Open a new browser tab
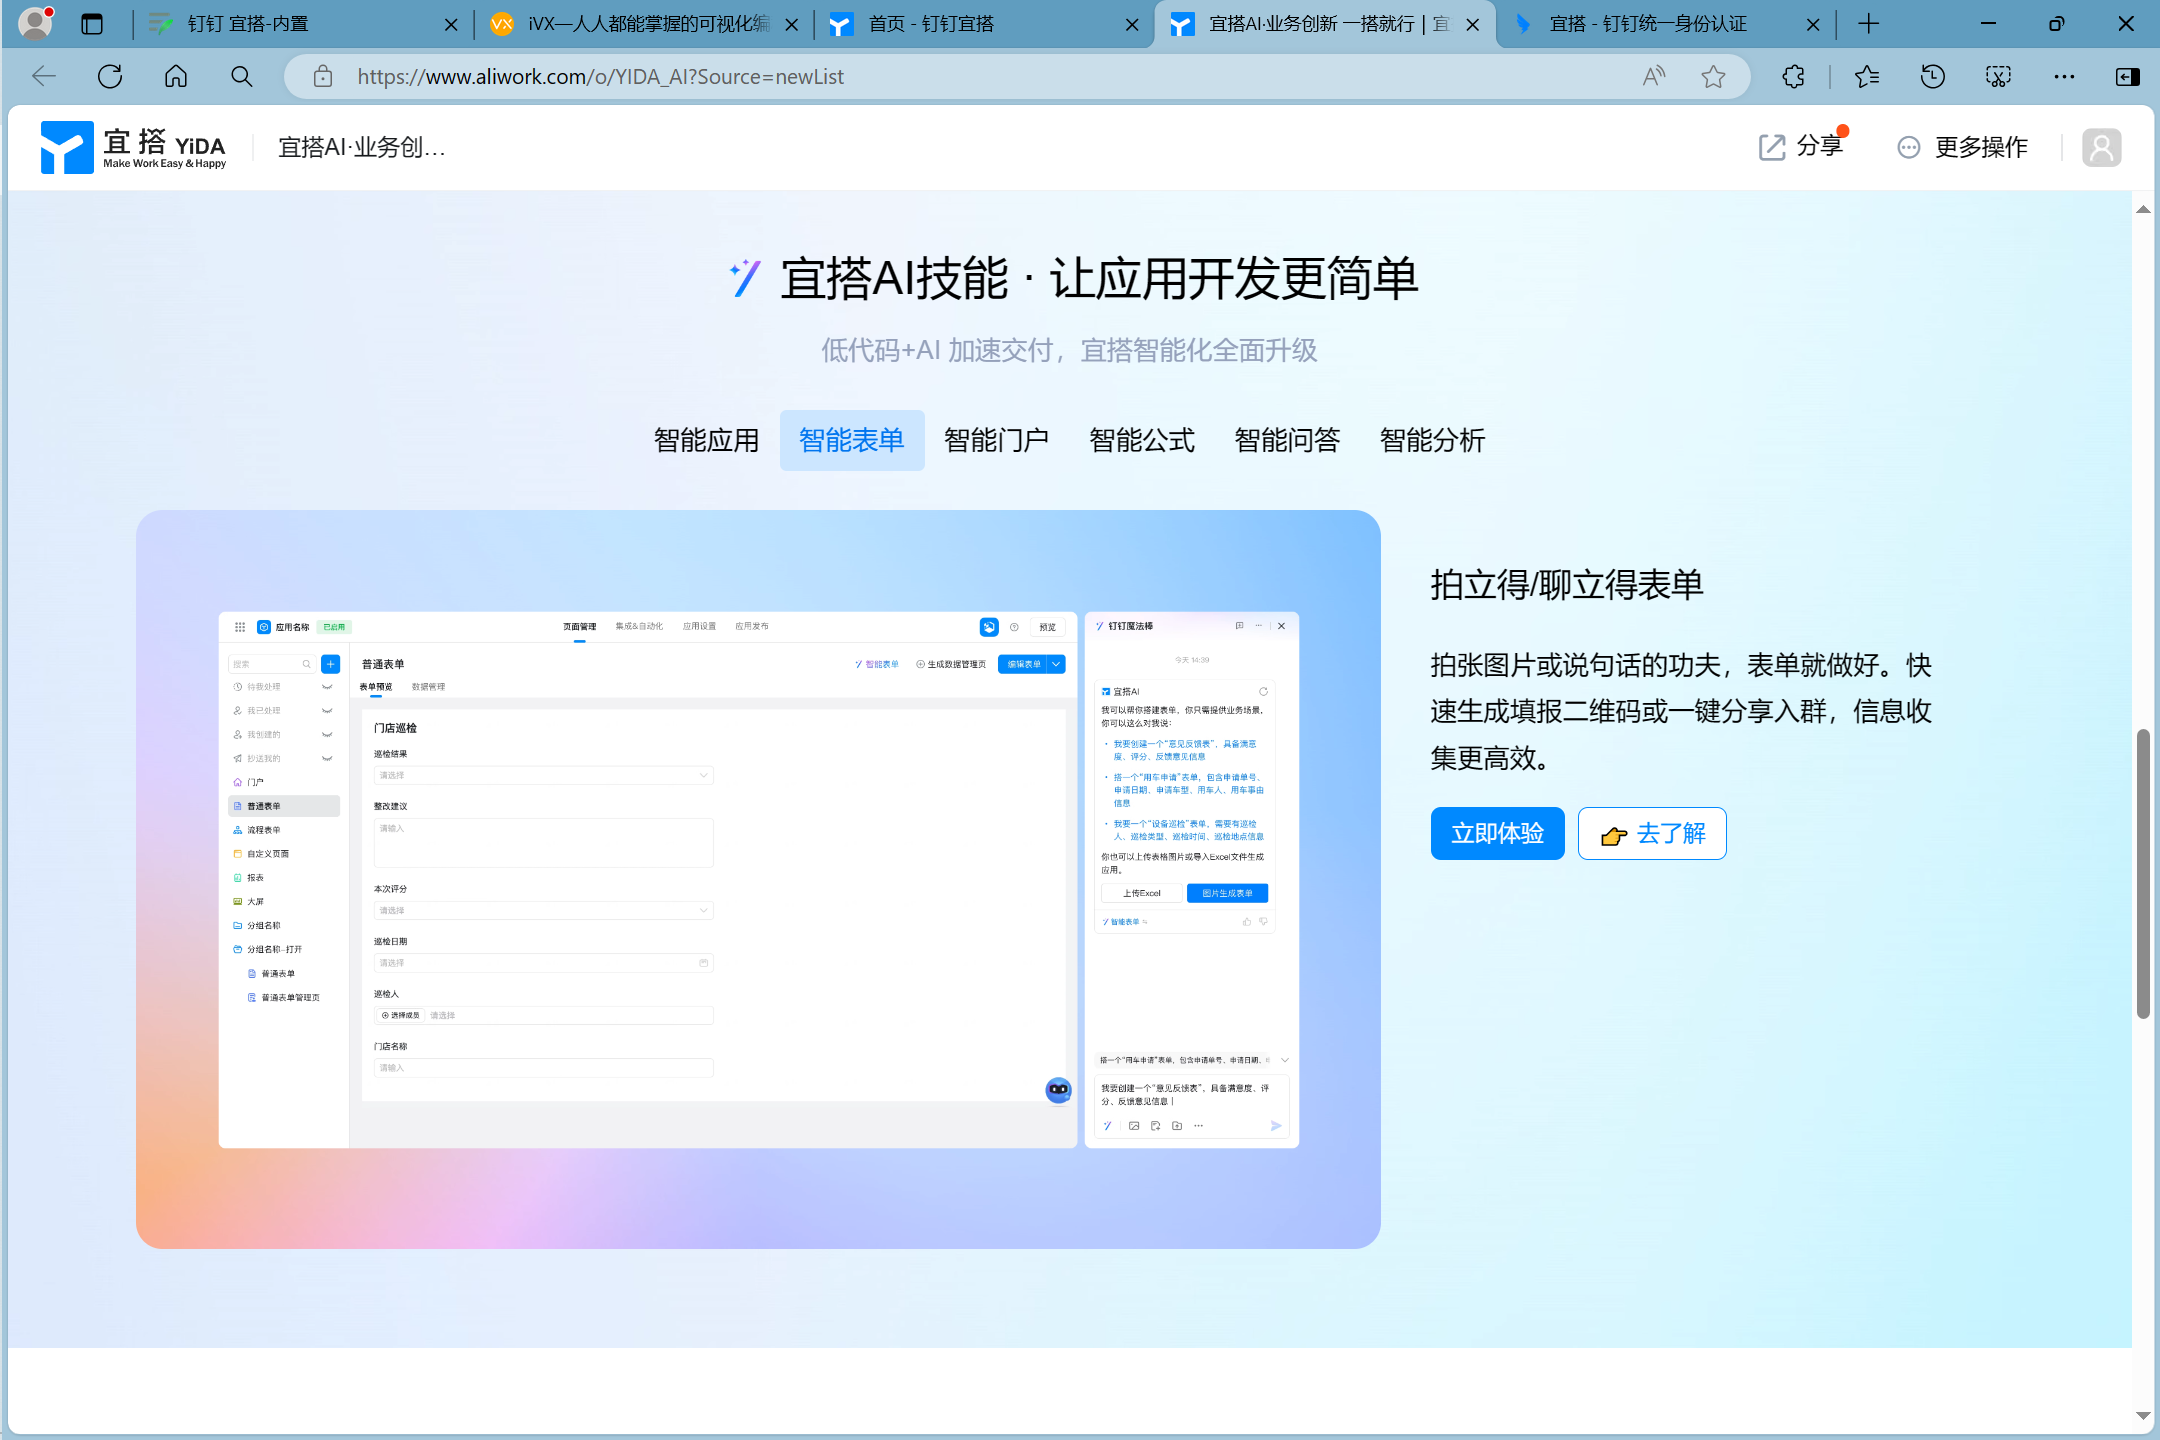Viewport: 2160px width, 1440px height. tap(1868, 24)
